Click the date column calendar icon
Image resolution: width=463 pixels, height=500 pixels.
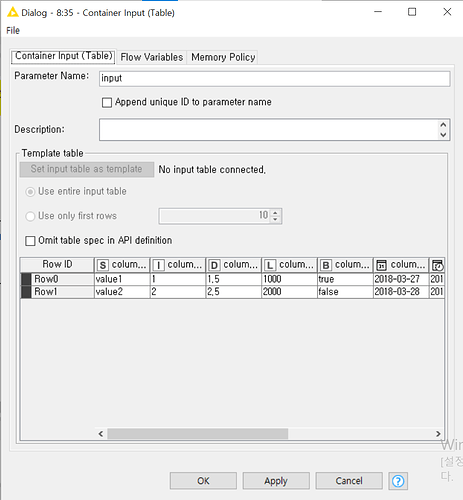tap(381, 265)
